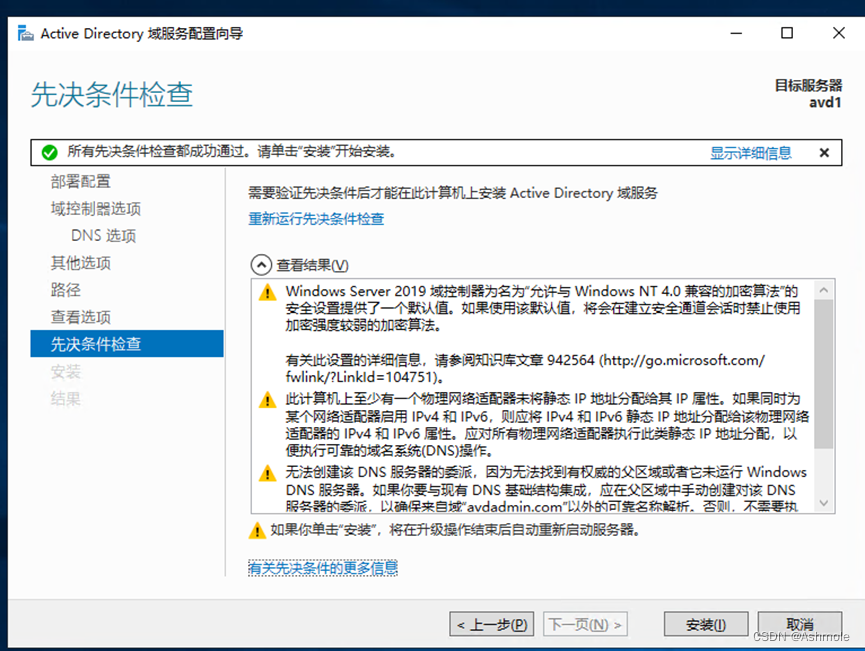The height and width of the screenshot is (651, 865).
Task: Select DNS 选项 step in sidebar
Action: tap(104, 236)
